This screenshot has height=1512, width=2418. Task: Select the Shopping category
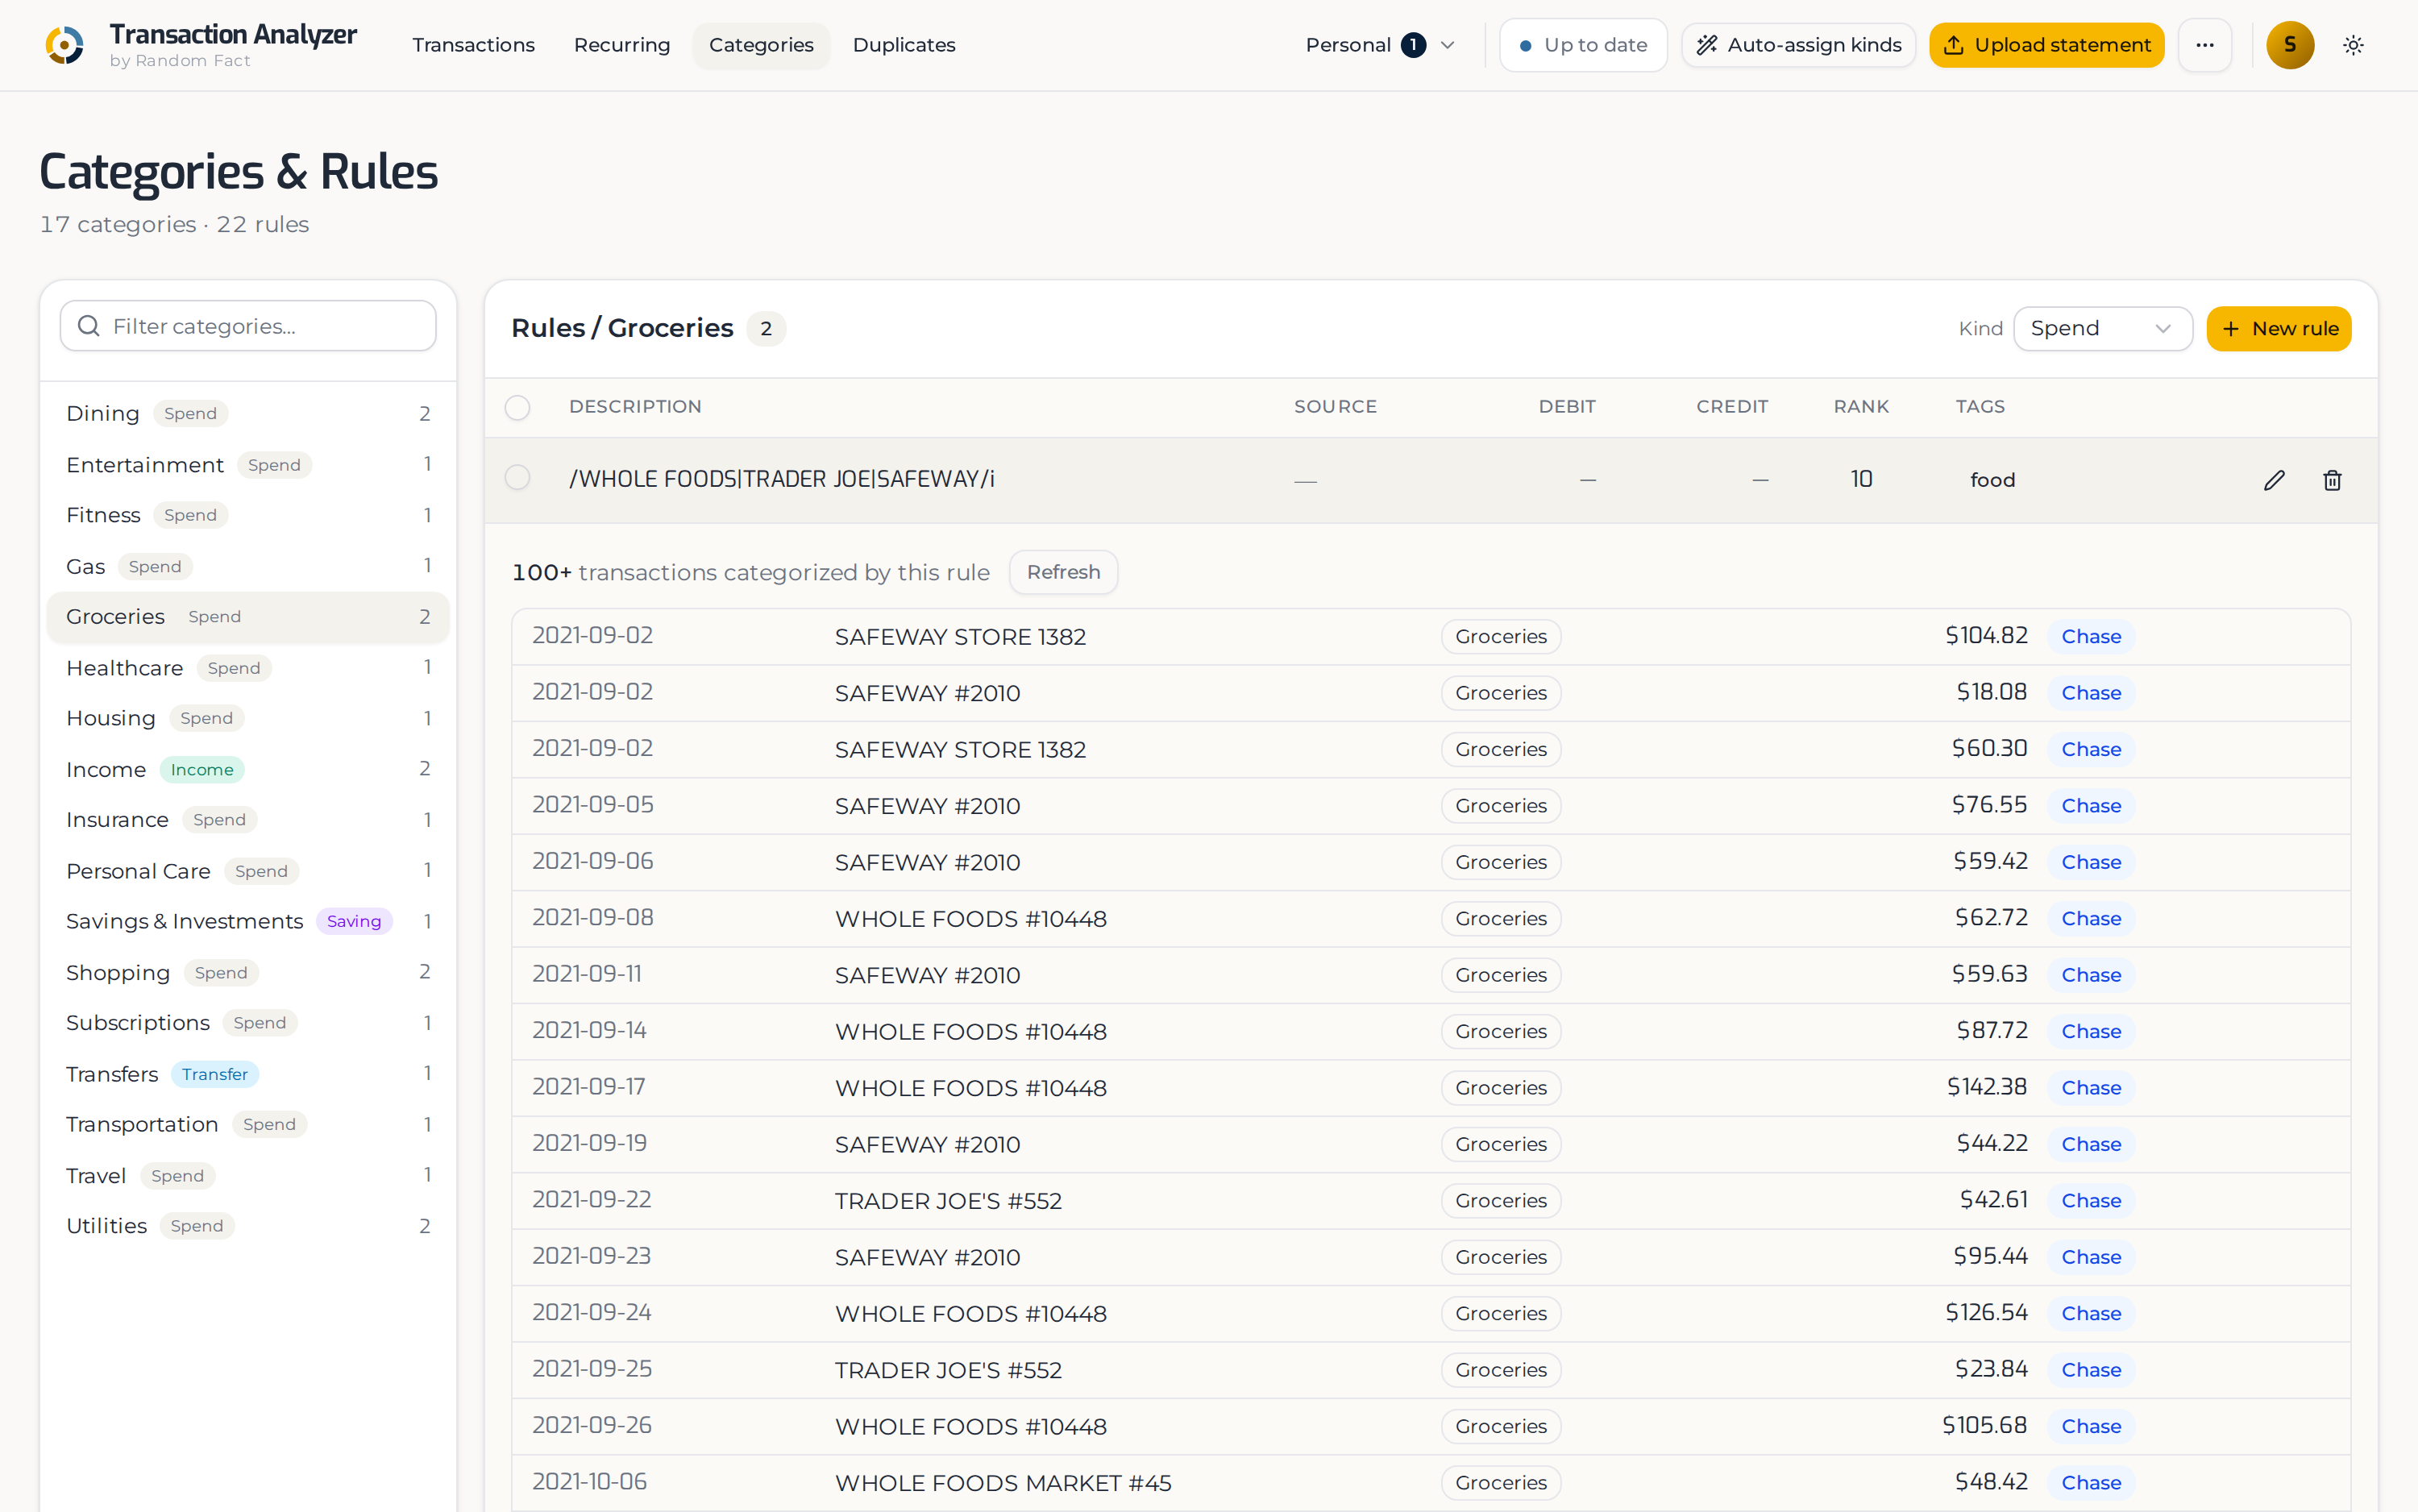tap(248, 972)
